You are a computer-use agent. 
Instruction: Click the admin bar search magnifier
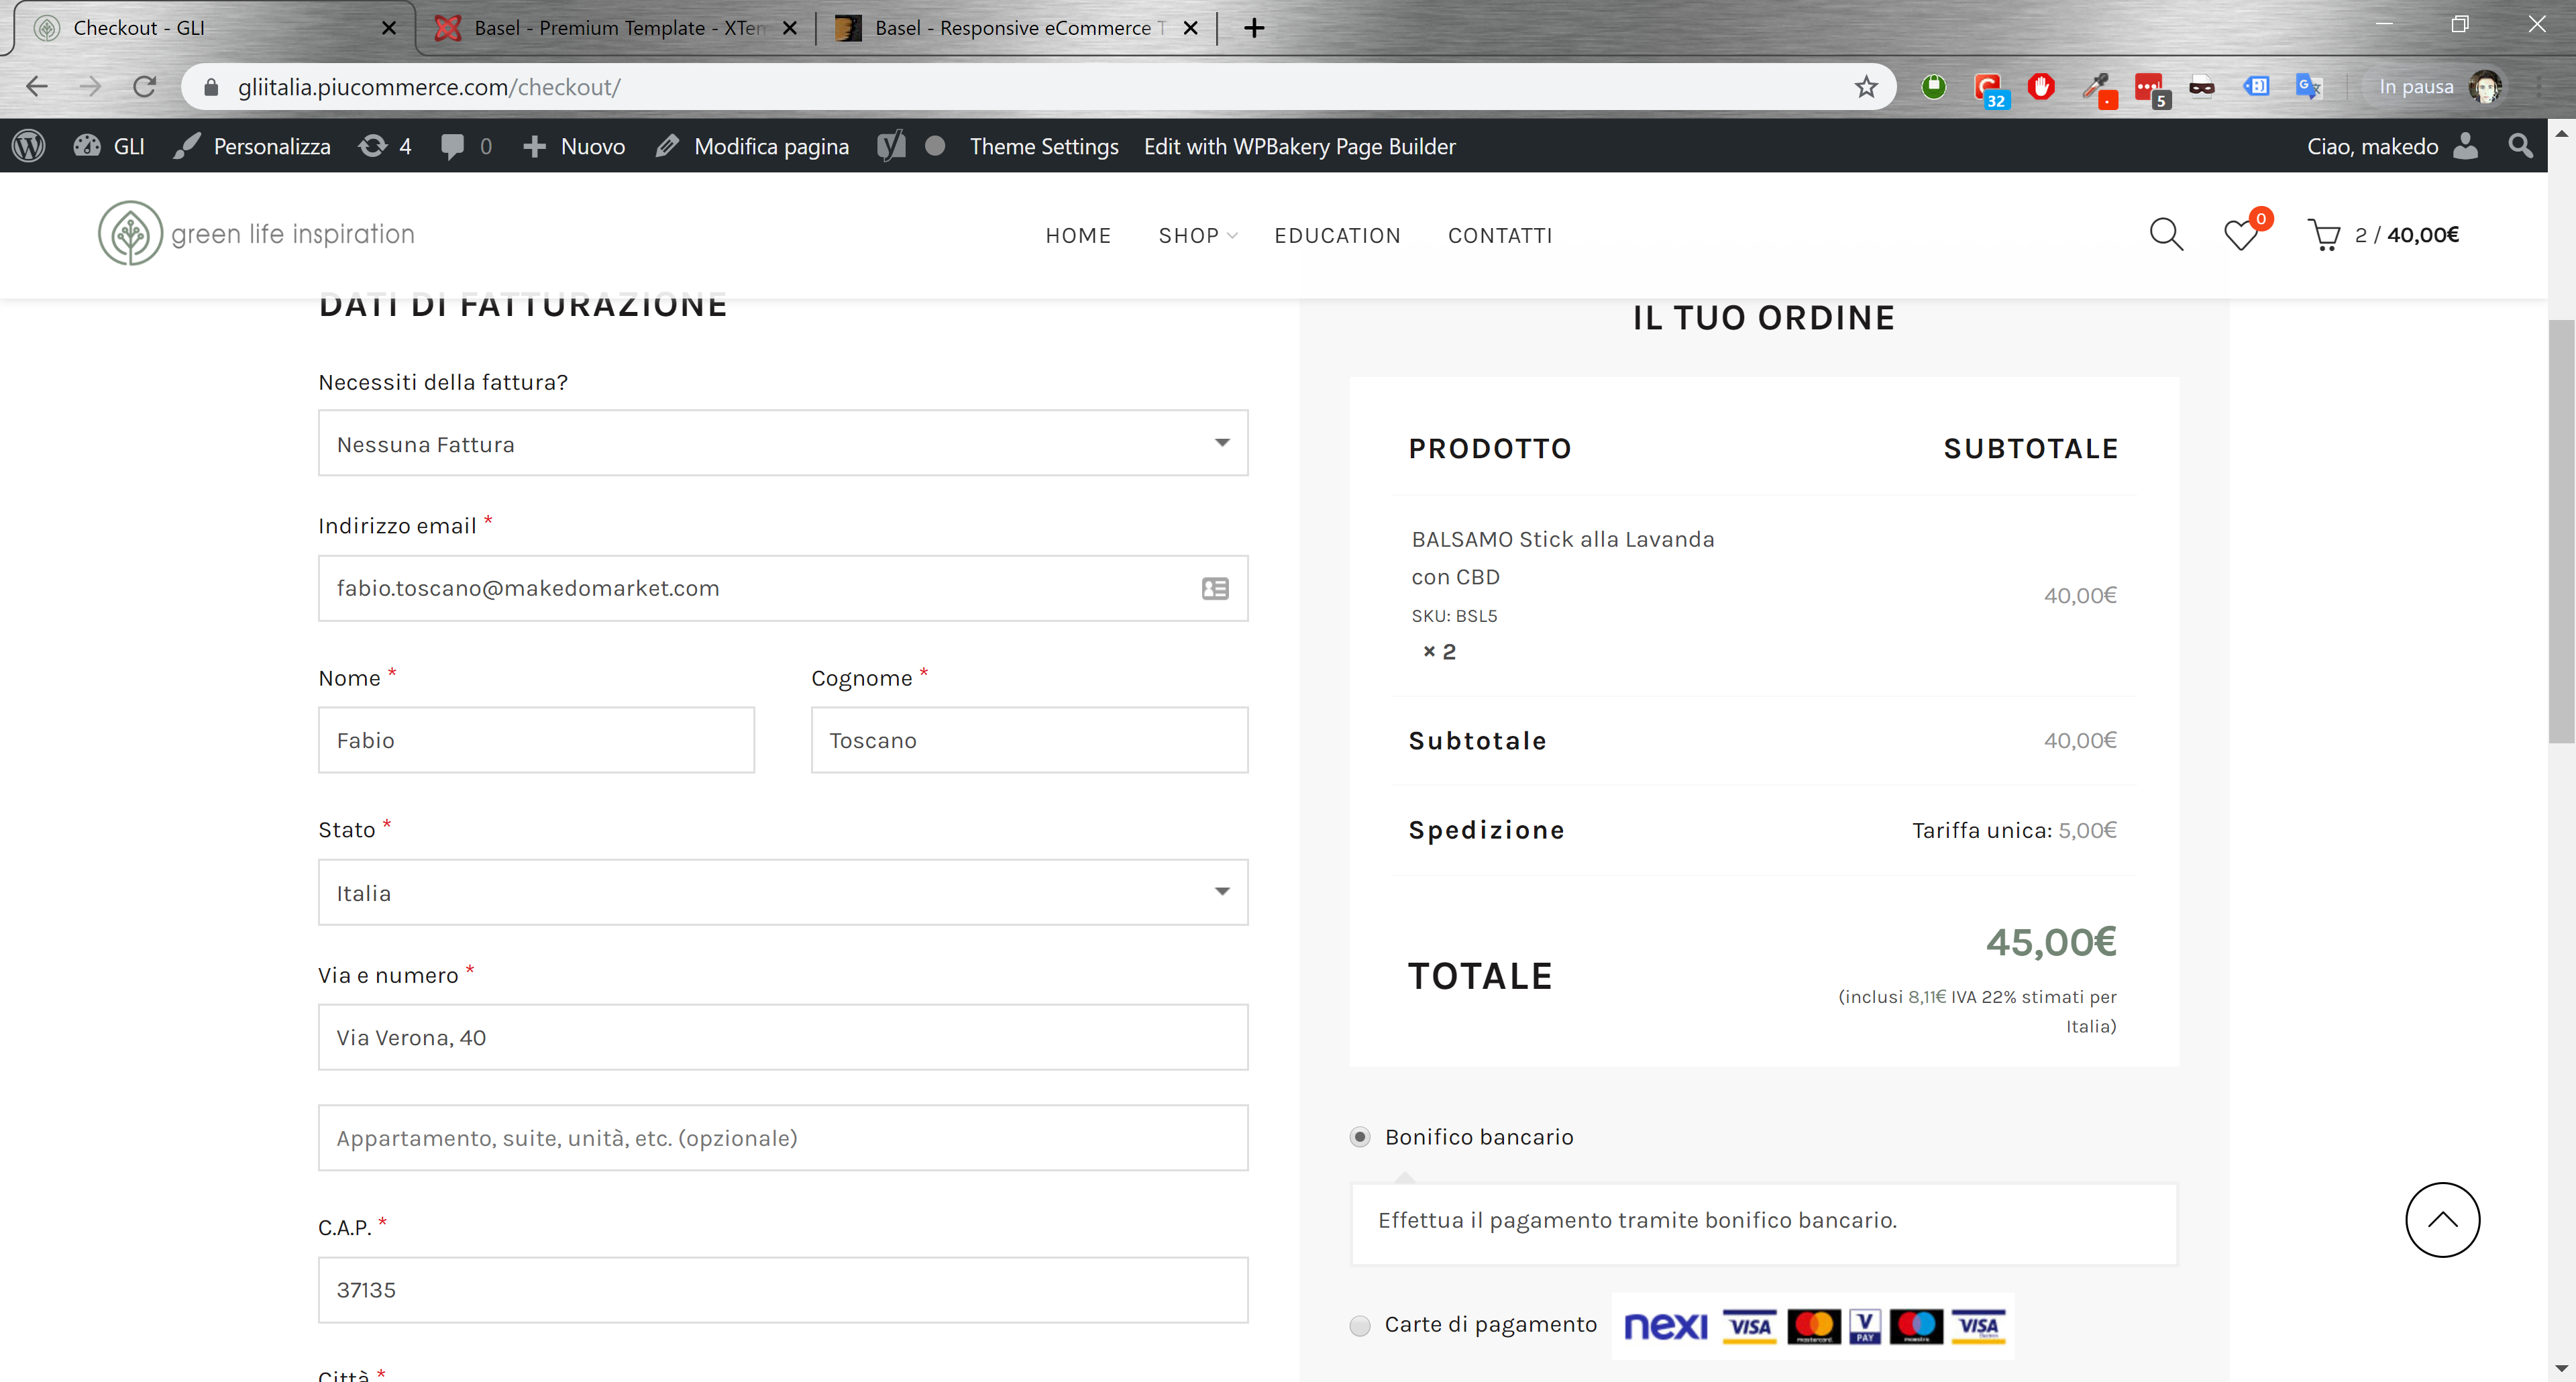pyautogui.click(x=2521, y=146)
